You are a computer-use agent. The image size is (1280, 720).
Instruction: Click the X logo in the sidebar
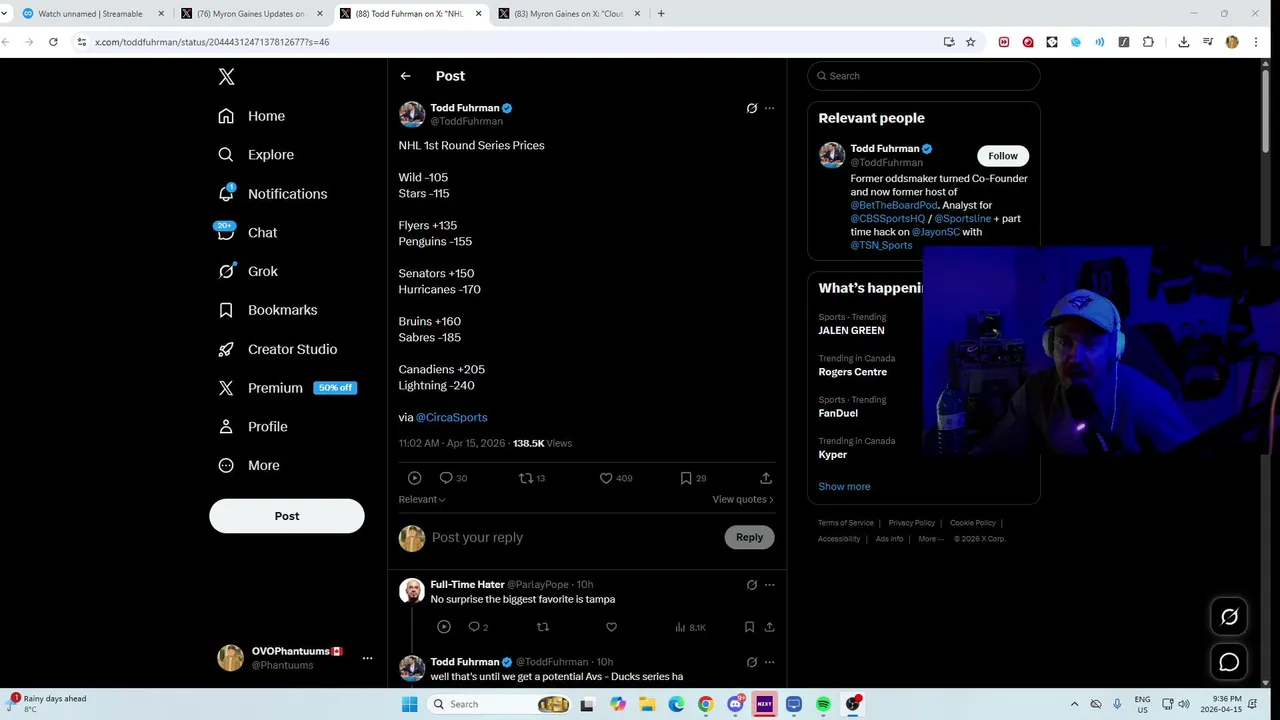click(227, 77)
